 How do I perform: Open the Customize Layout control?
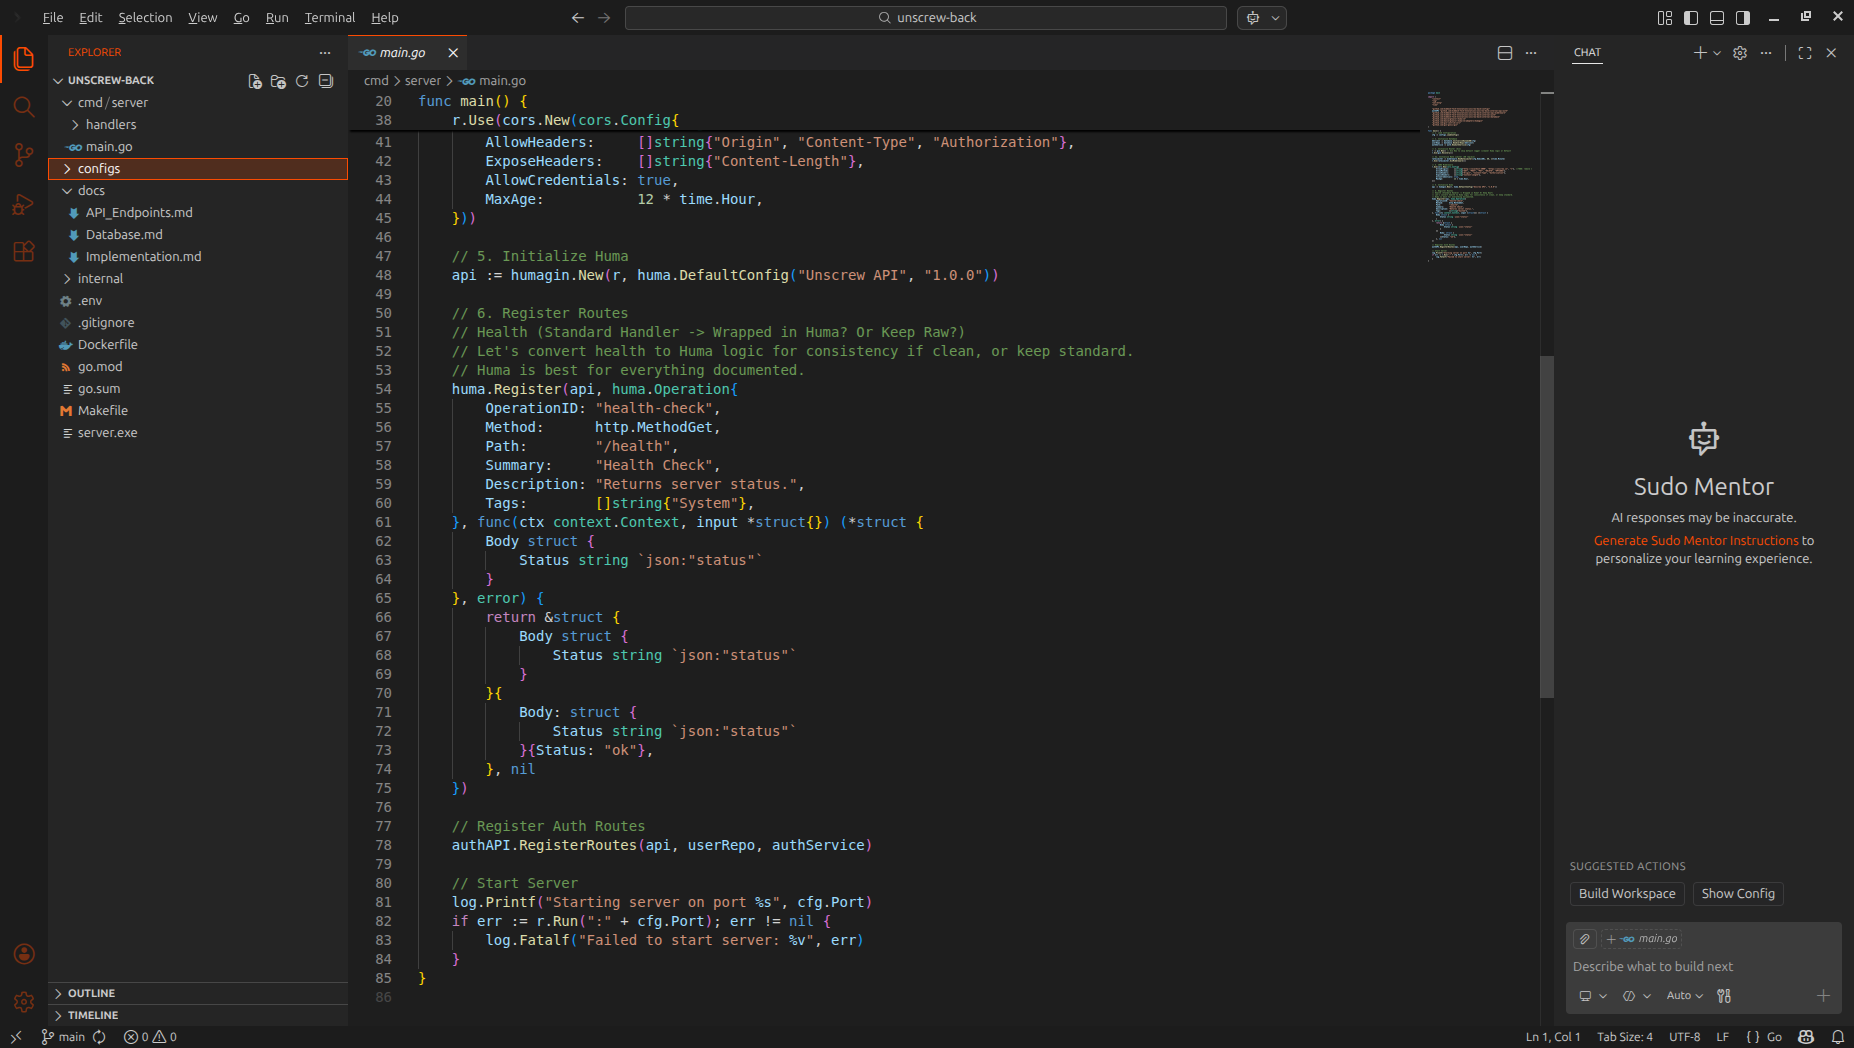(1665, 18)
